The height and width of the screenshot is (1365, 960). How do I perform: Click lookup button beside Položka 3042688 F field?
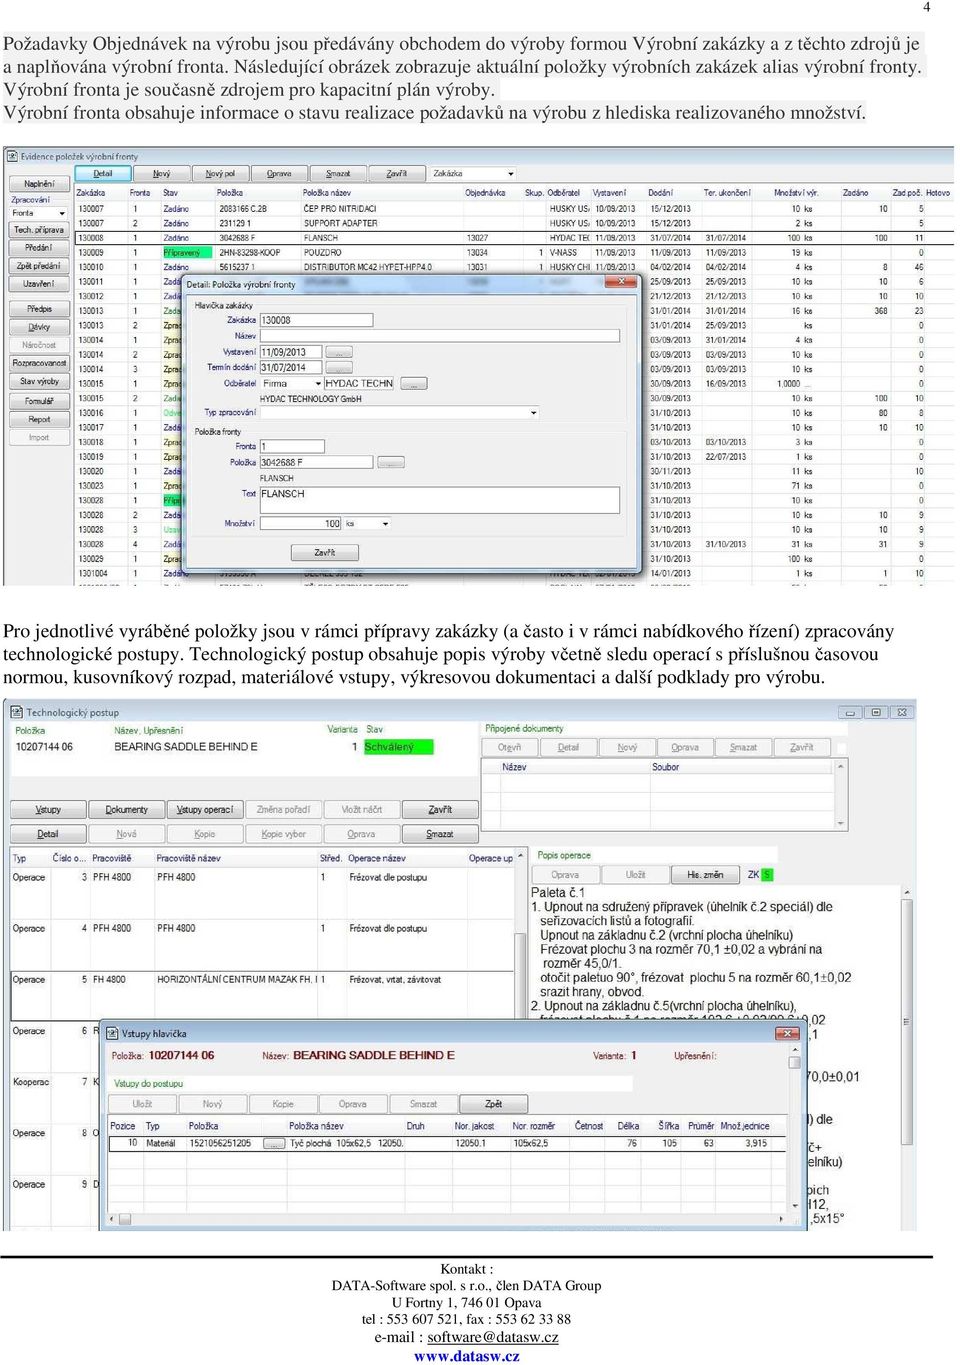tap(391, 462)
